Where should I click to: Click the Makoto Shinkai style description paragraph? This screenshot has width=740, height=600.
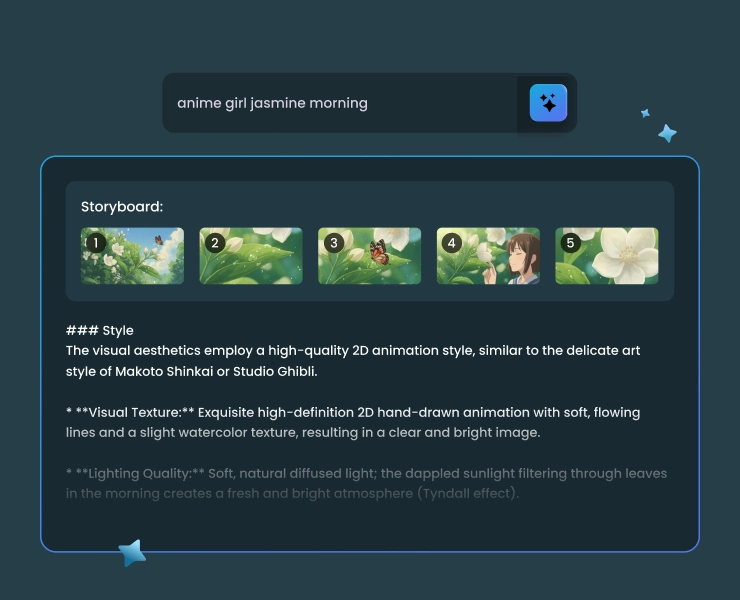click(352, 361)
